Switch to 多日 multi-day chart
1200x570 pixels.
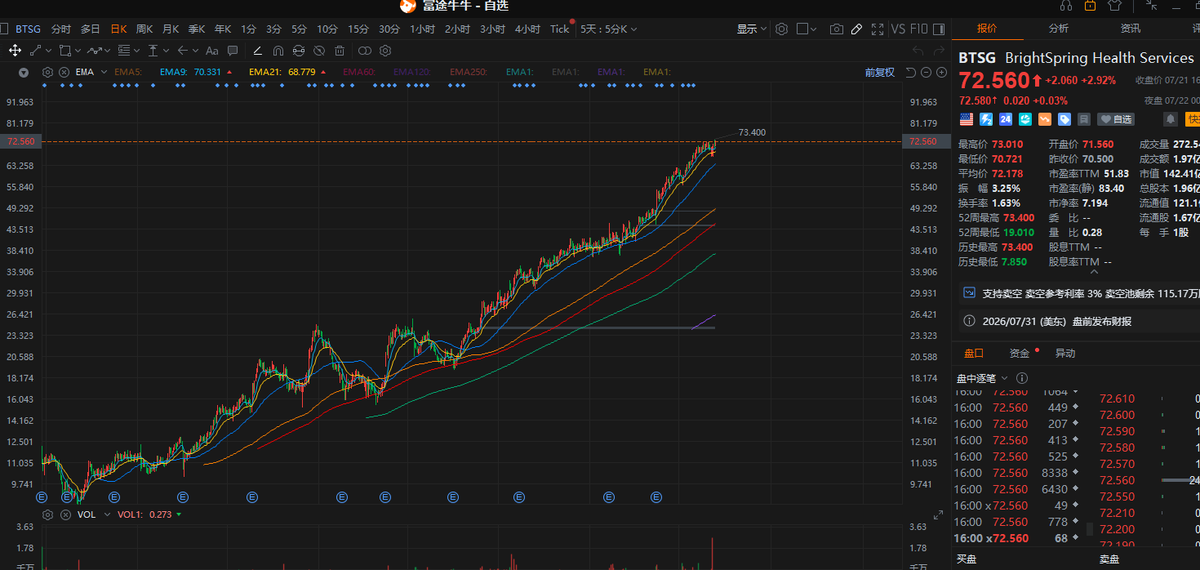pos(90,29)
